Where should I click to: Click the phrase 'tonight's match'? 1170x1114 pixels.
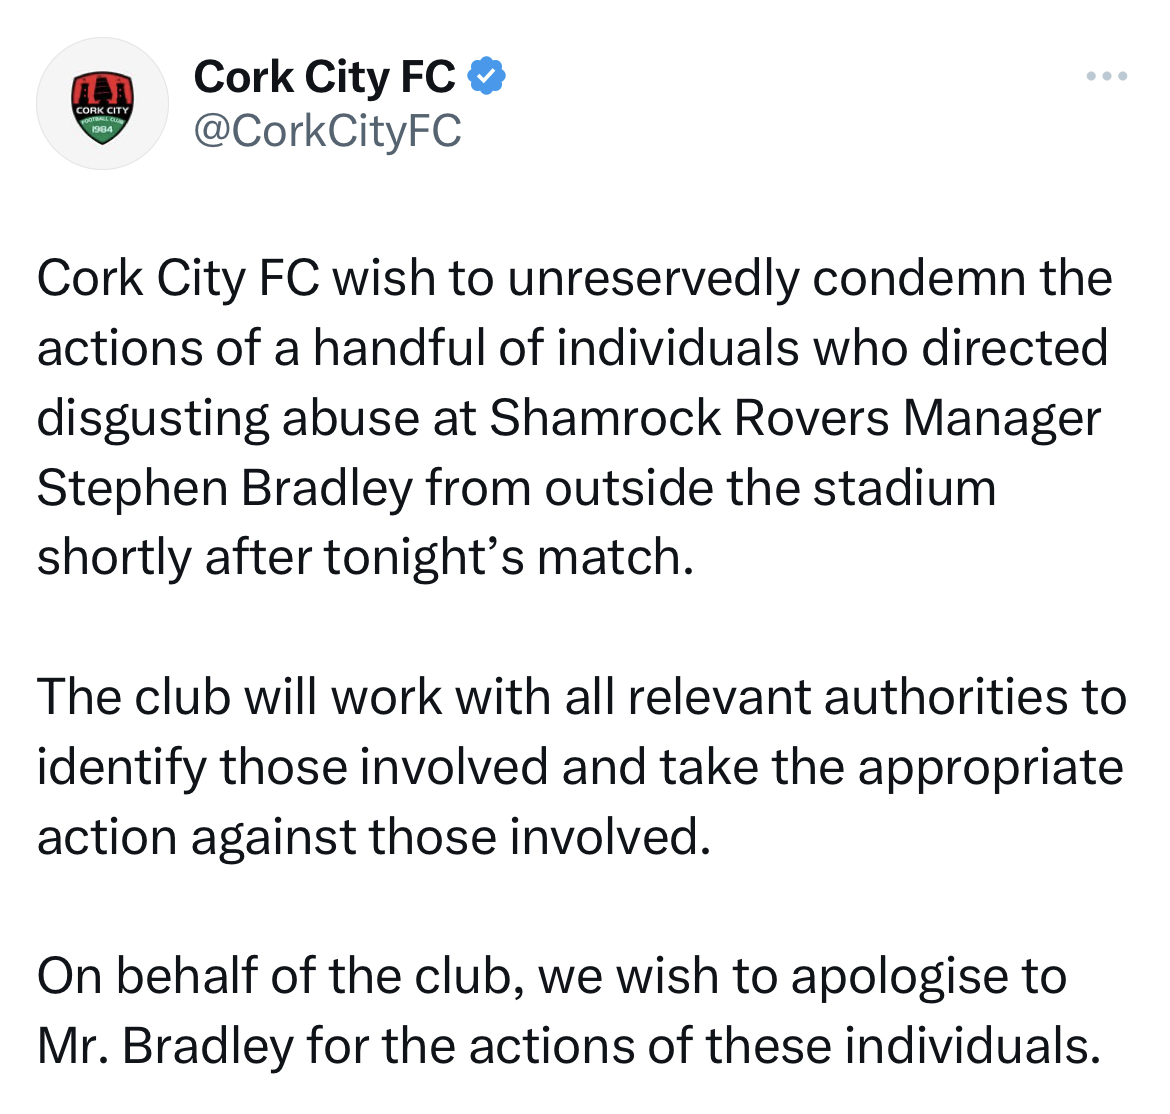click(509, 558)
